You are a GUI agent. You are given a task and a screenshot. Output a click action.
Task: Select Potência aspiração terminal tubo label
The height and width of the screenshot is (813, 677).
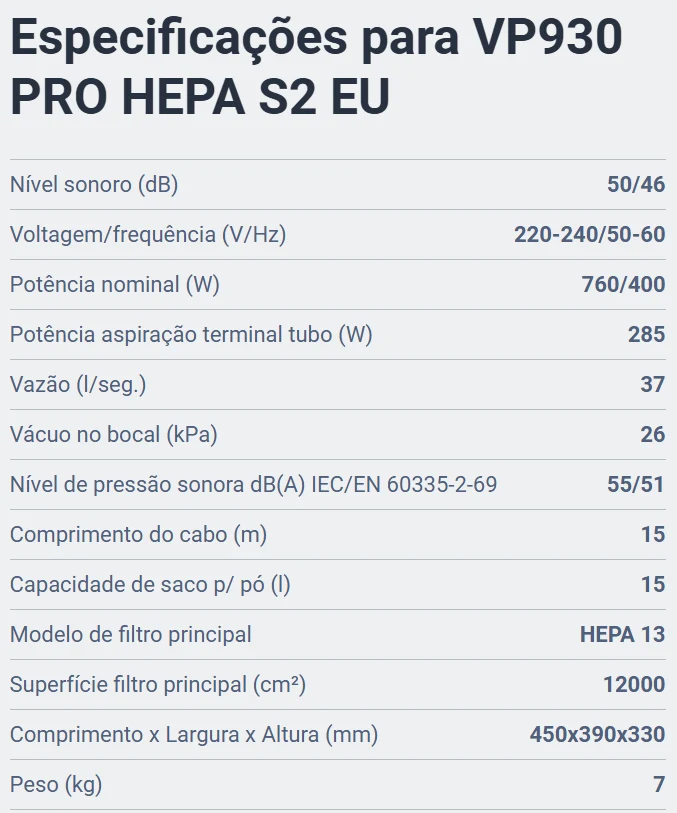tap(191, 334)
